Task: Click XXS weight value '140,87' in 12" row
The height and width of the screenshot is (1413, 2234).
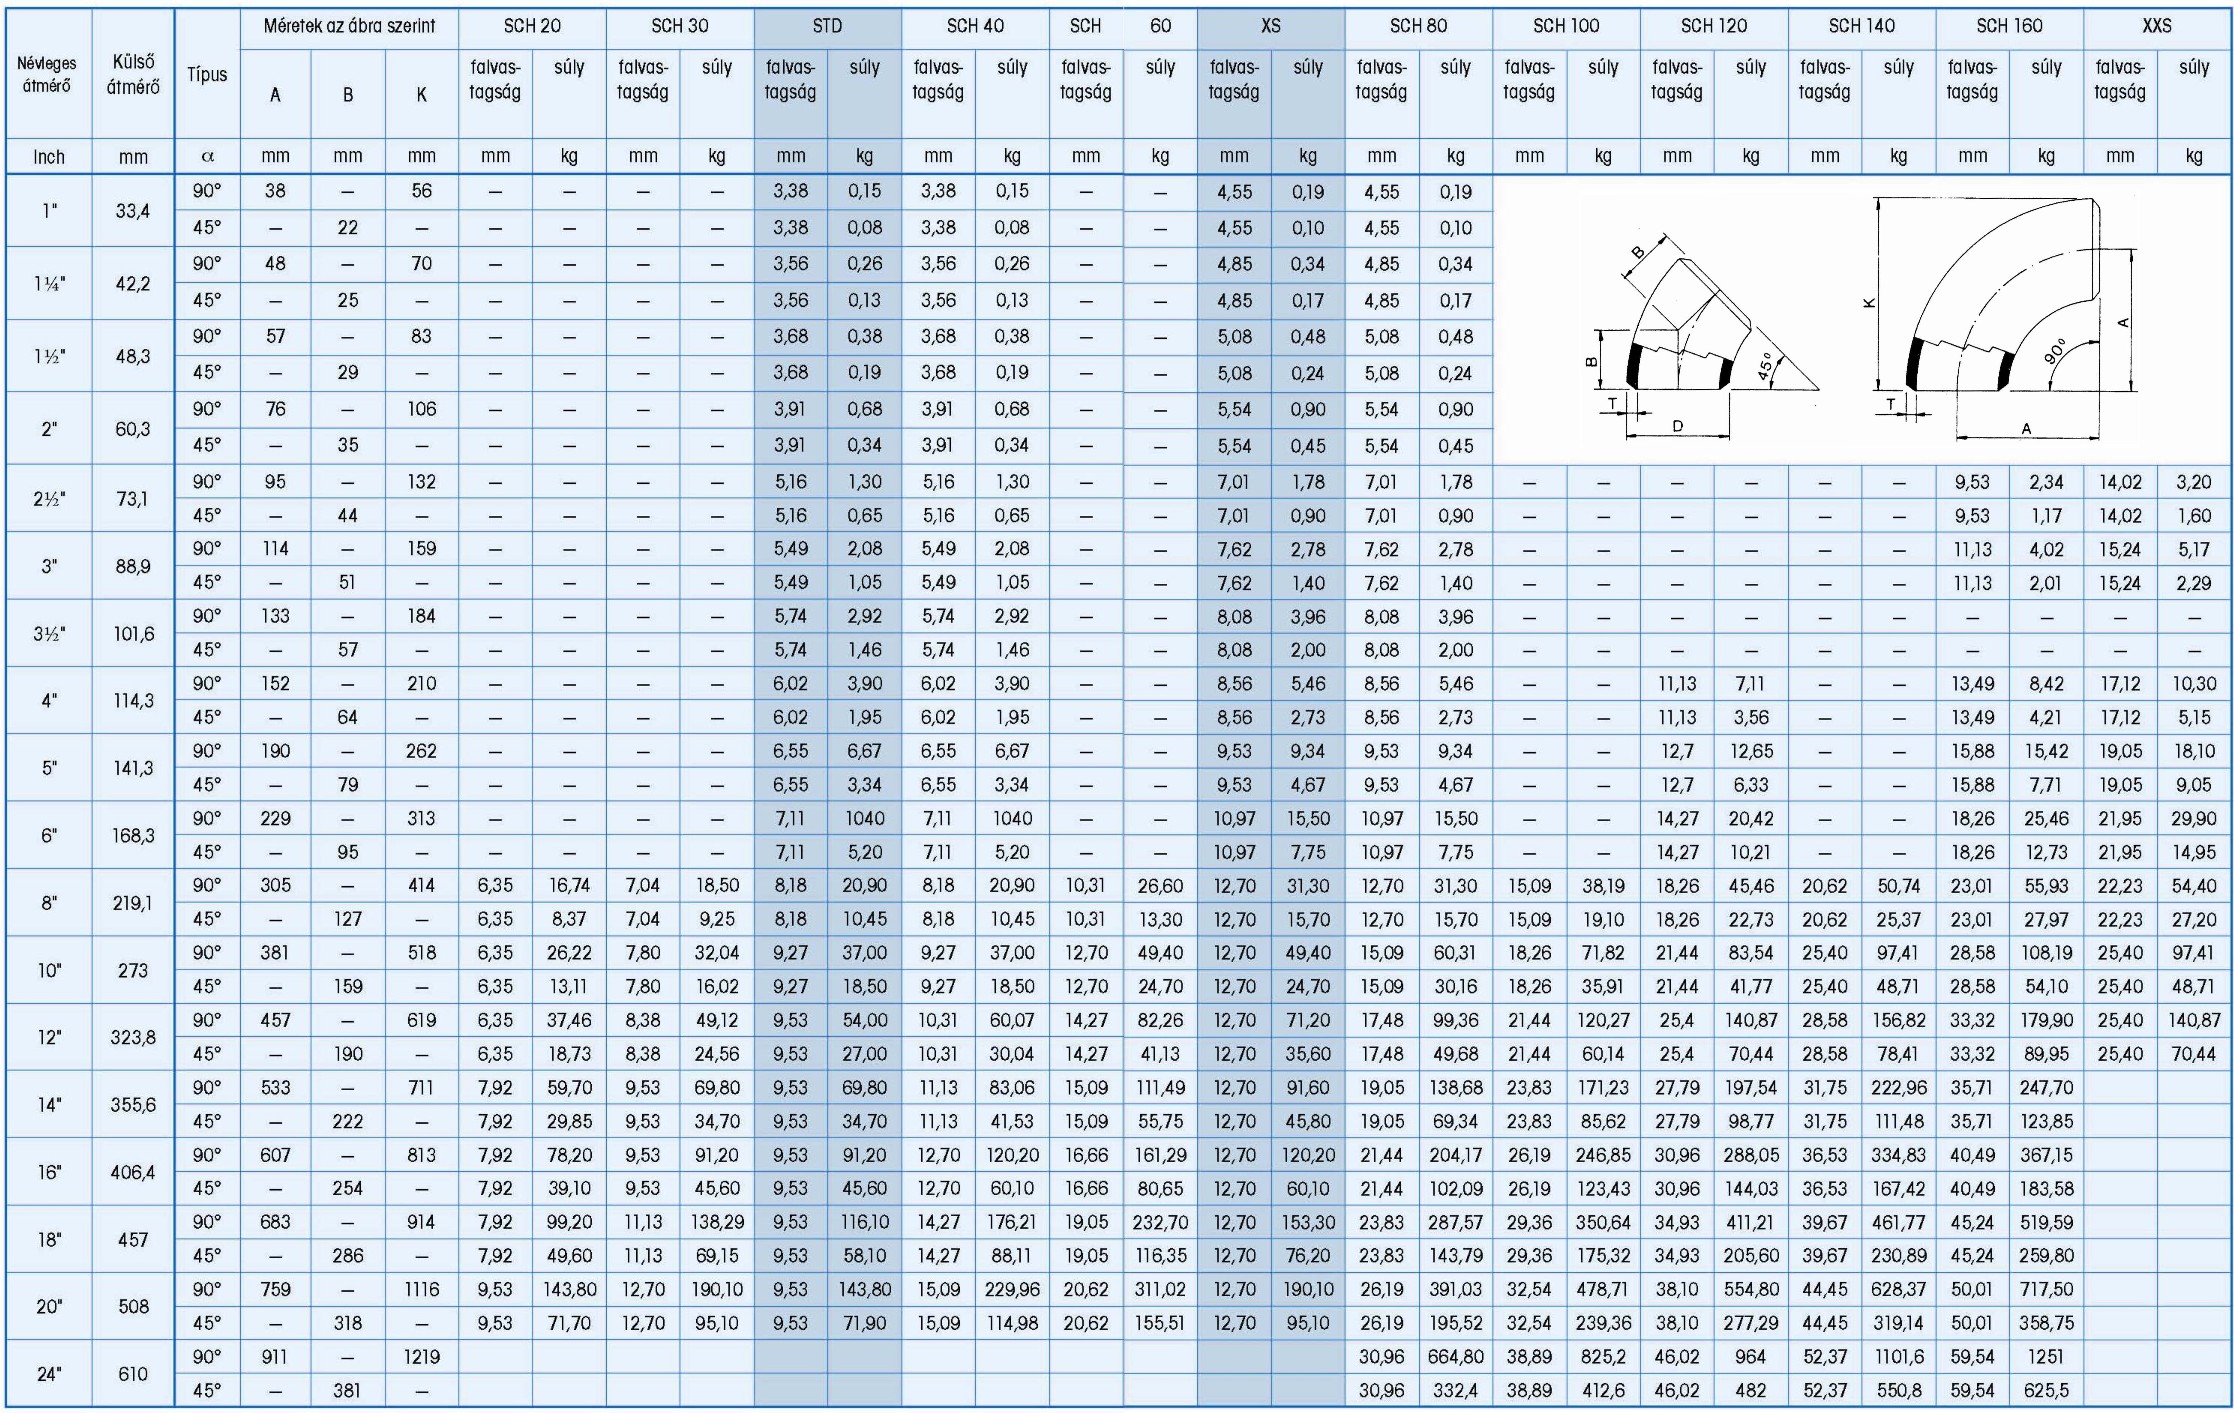Action: (x=2194, y=1020)
